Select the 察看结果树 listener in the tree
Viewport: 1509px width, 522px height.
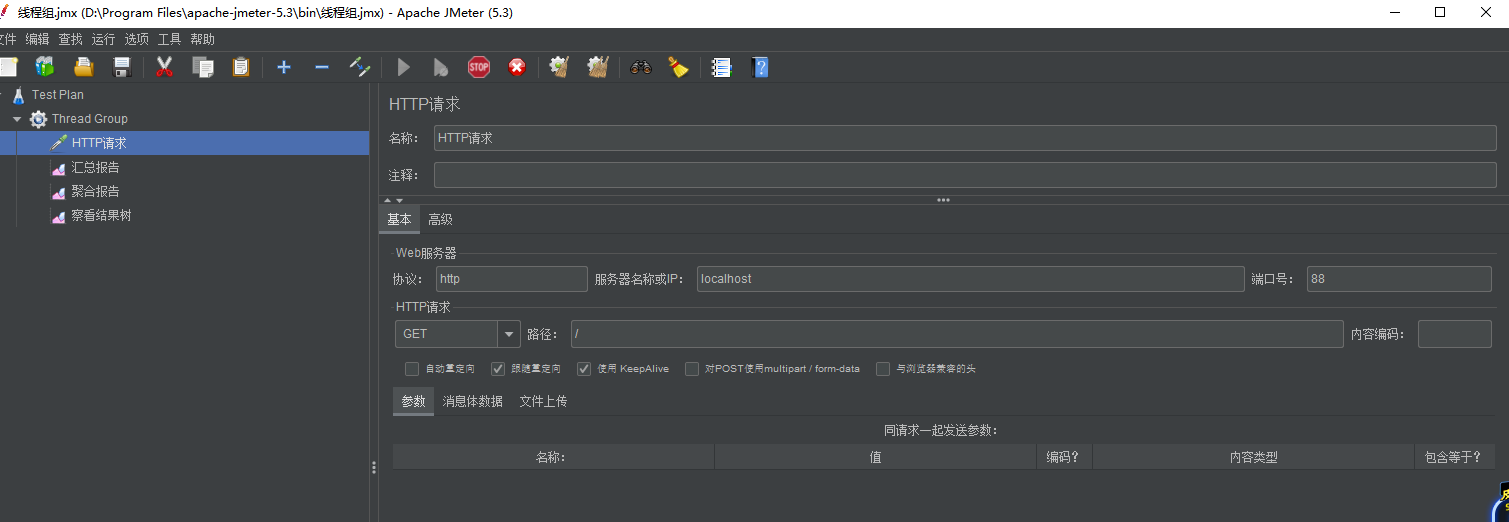[x=101, y=215]
